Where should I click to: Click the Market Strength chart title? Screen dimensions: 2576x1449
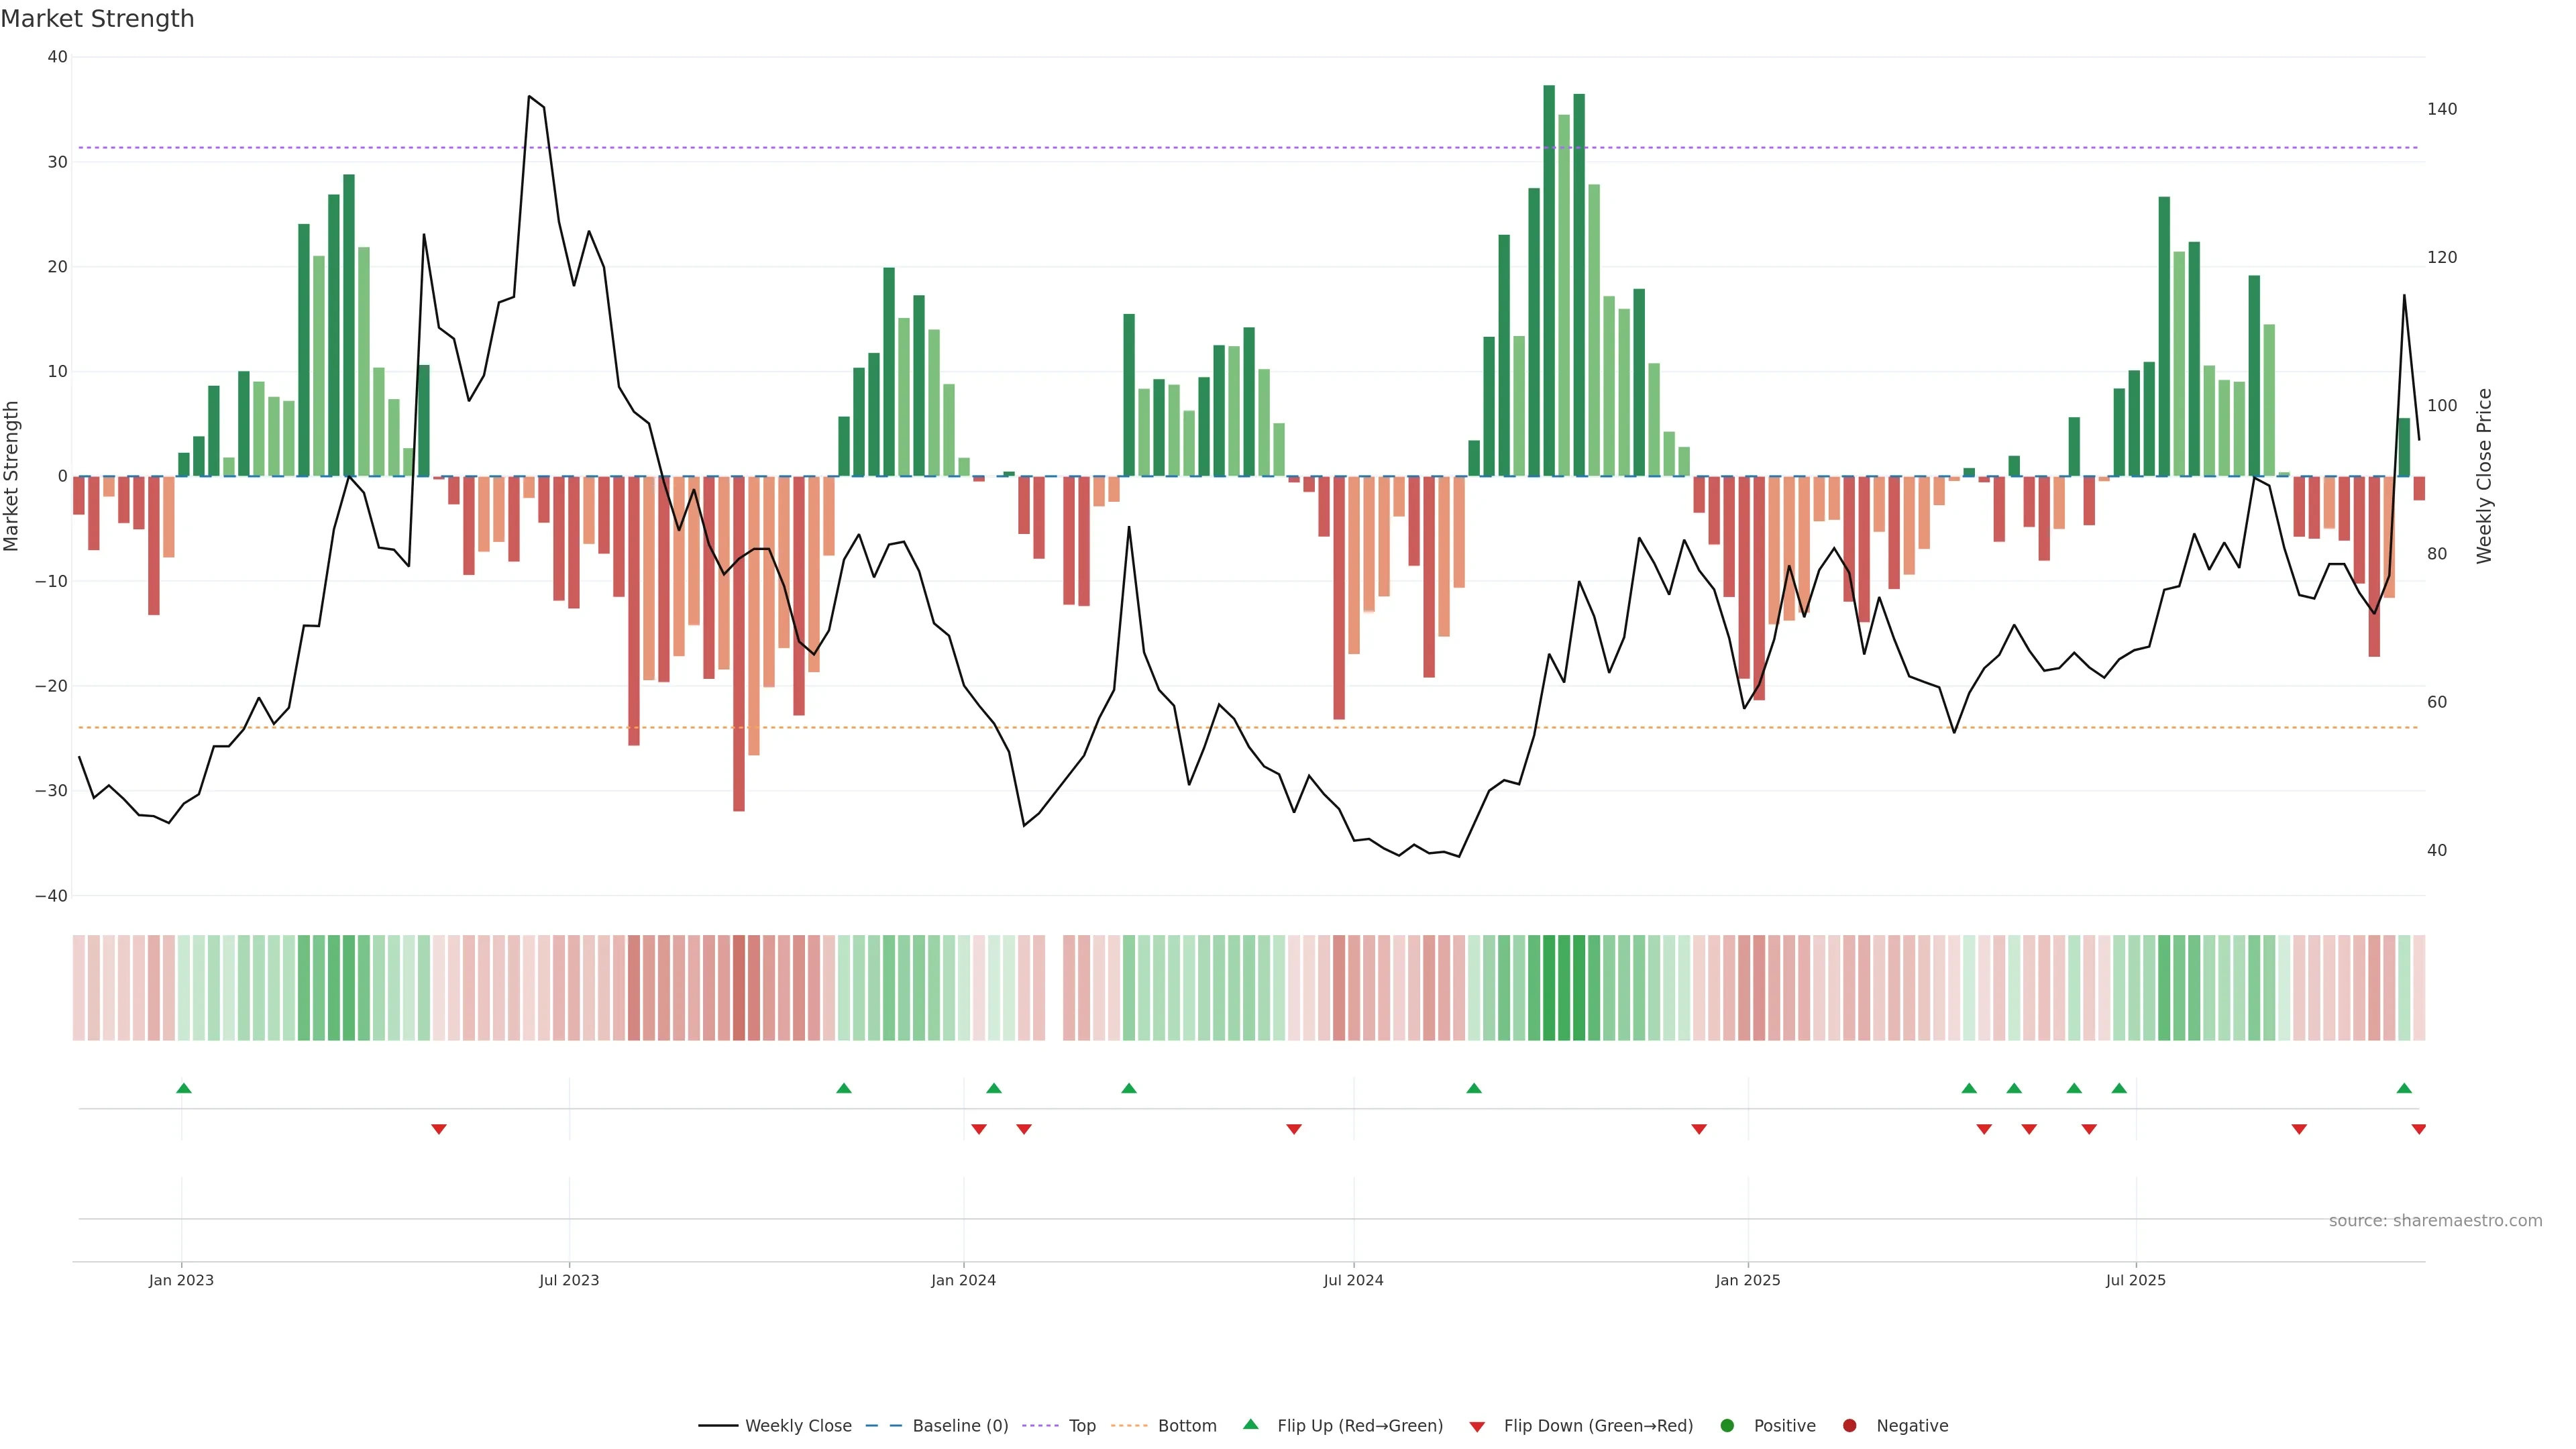(x=97, y=19)
